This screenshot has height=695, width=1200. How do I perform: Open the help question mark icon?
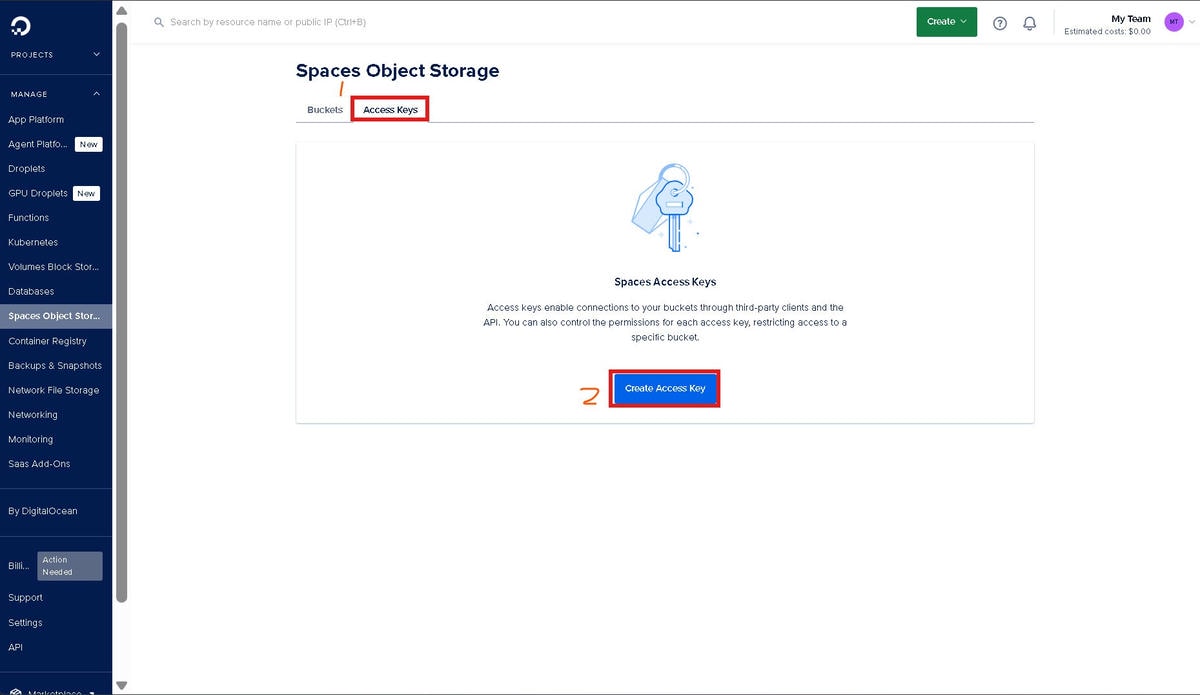tap(999, 23)
